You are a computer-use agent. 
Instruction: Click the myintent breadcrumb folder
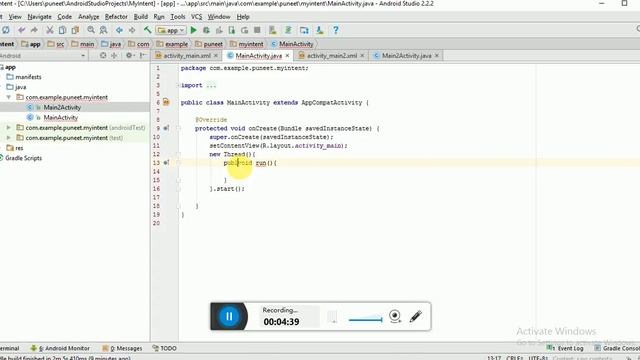pyautogui.click(x=247, y=44)
